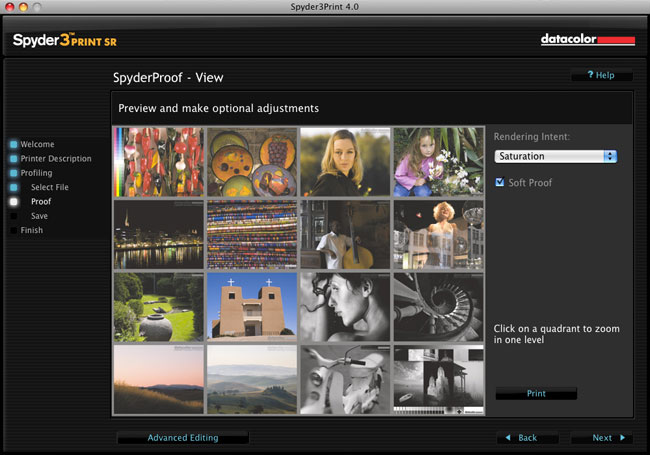Click the Spyder3Print SR logo

click(65, 40)
